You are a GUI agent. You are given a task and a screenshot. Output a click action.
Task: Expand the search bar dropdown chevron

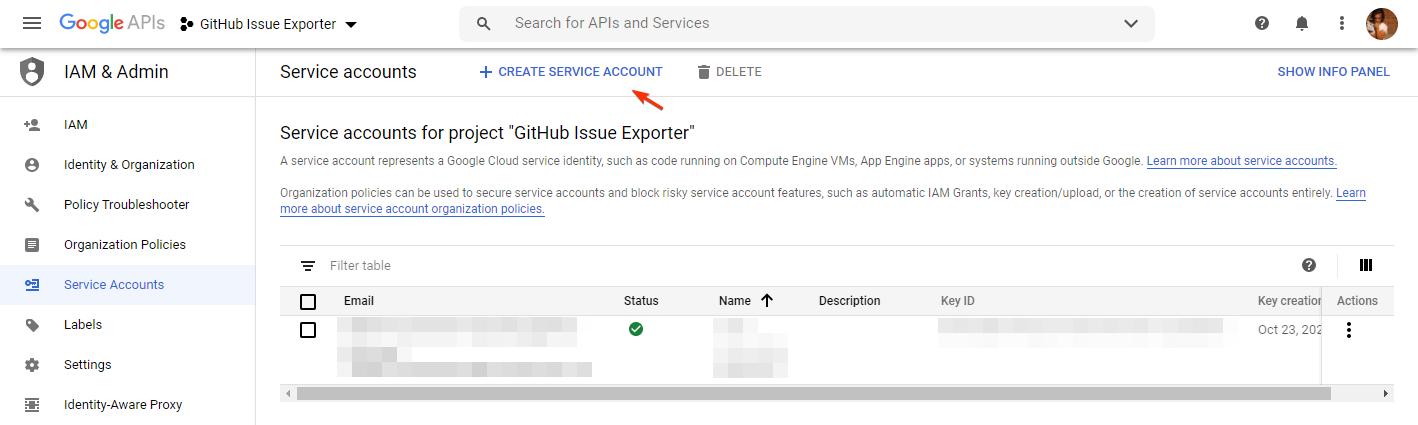click(x=1131, y=24)
